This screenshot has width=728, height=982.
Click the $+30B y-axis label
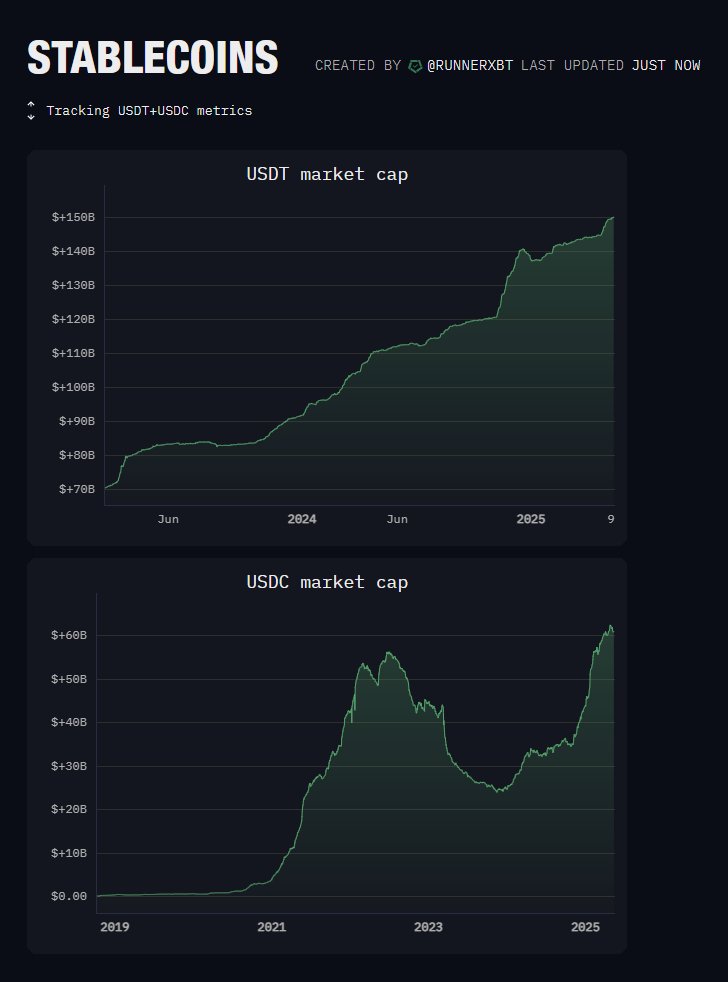point(70,766)
